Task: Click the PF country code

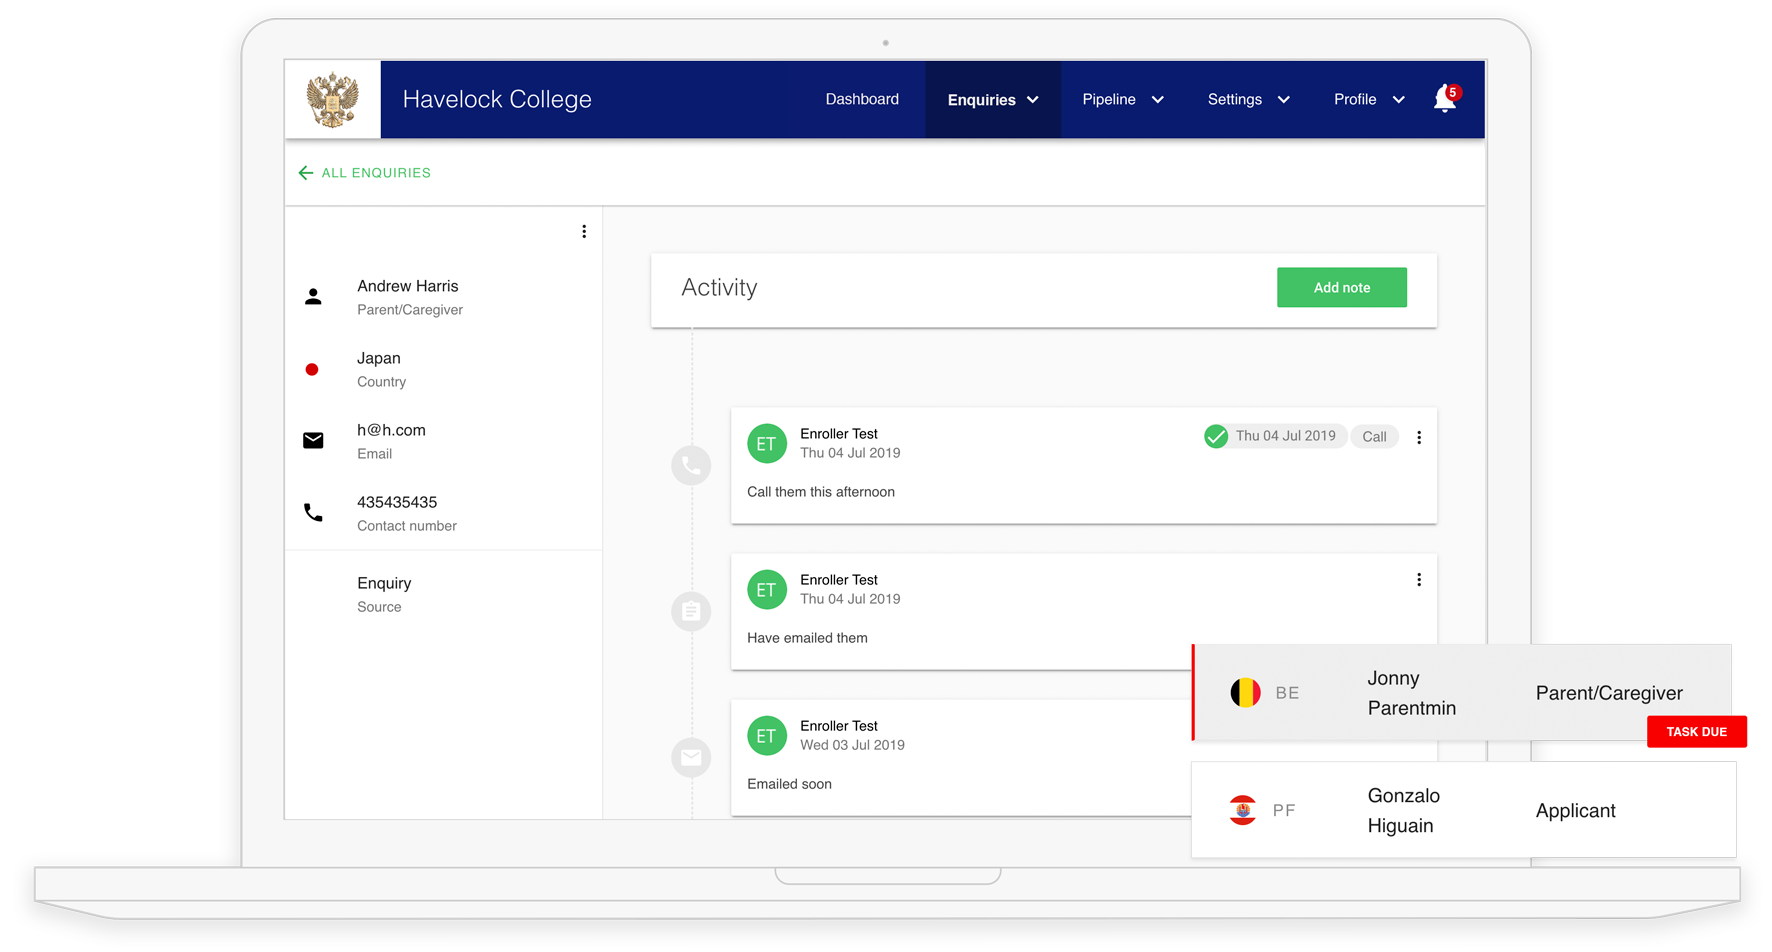Action: 1284,811
